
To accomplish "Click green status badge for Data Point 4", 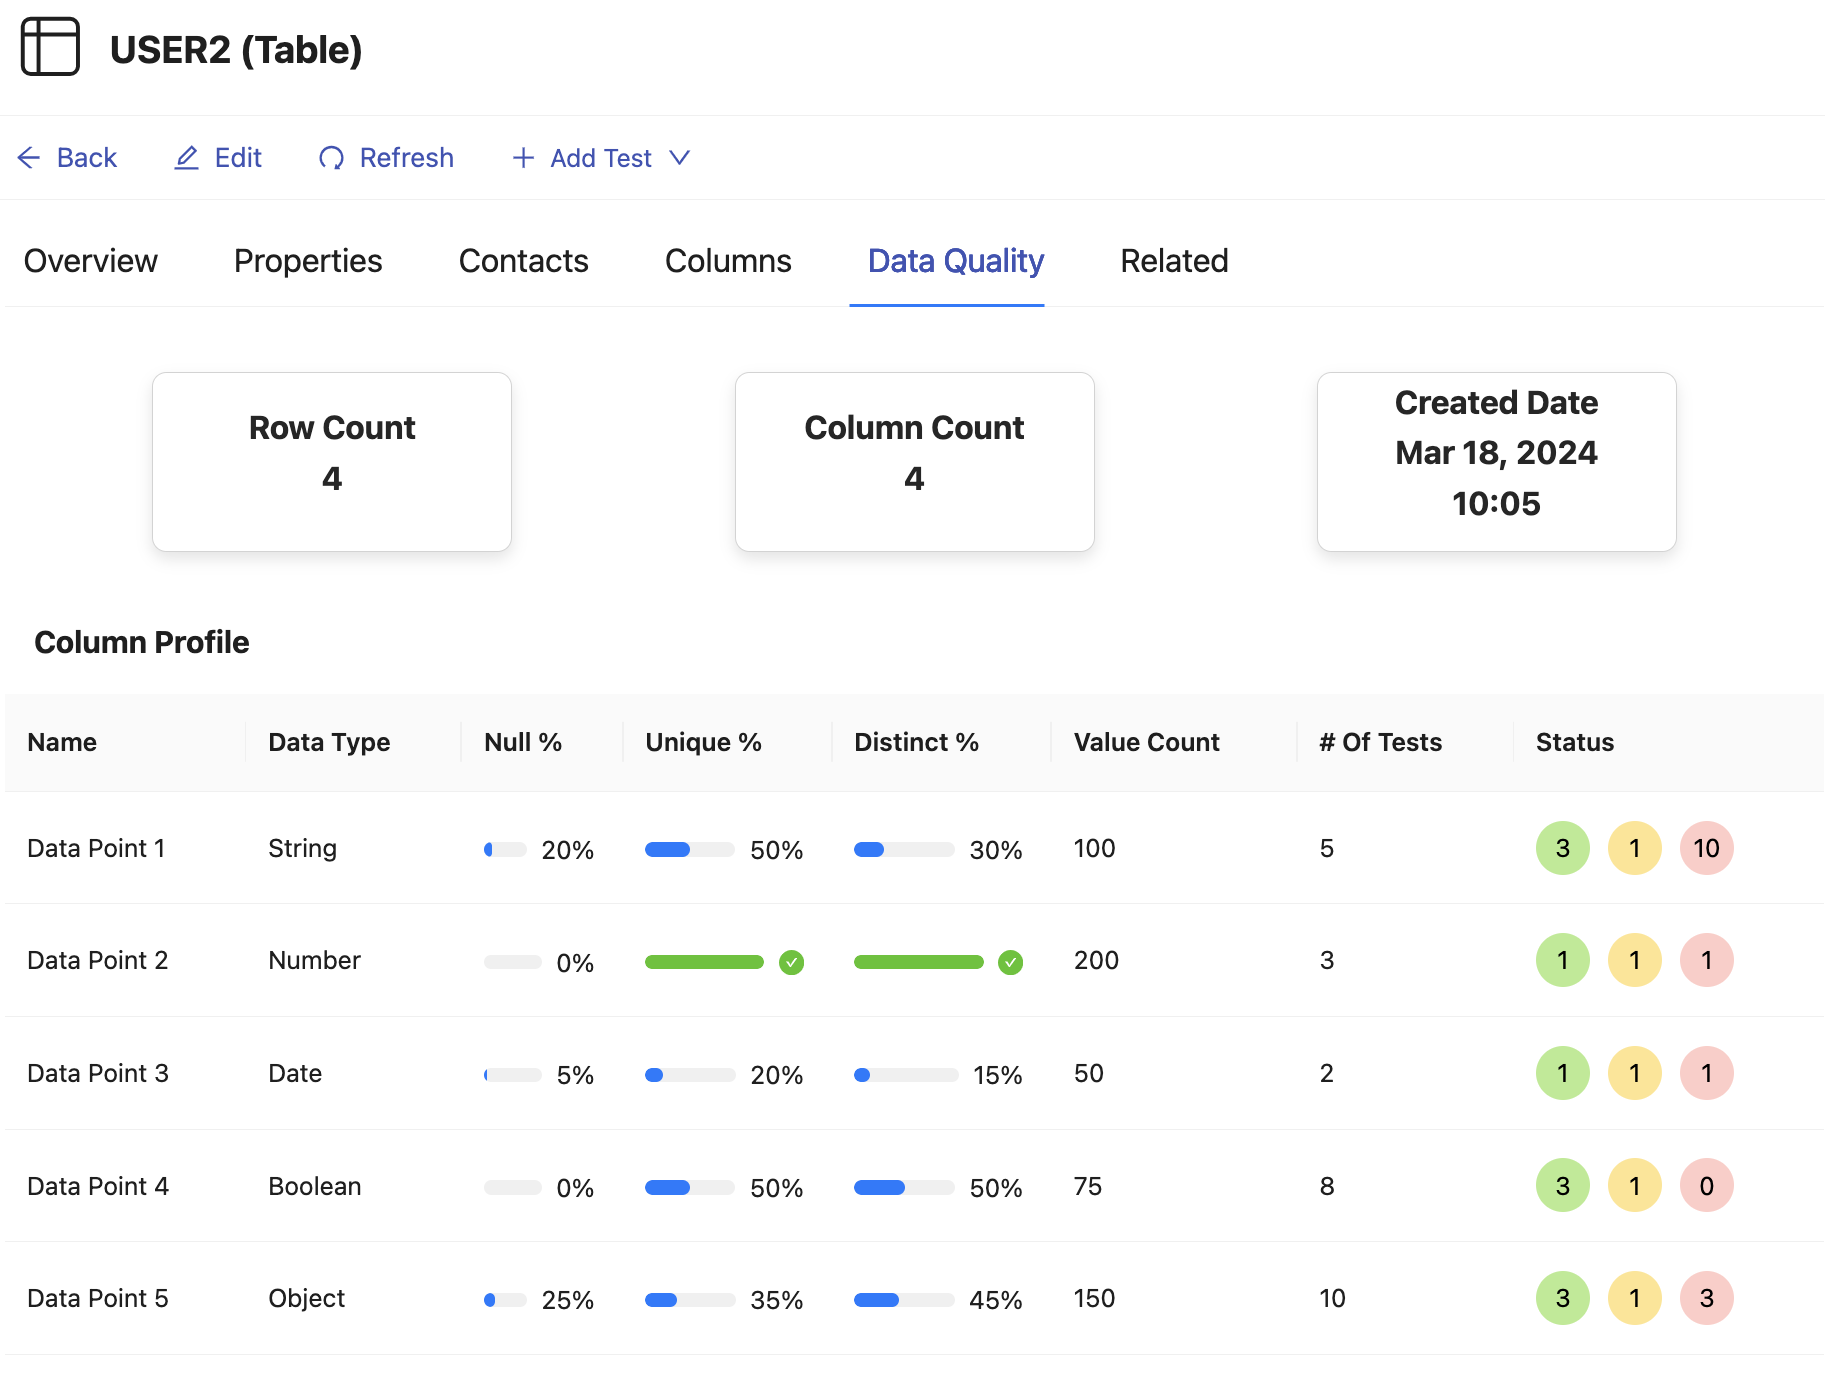I will point(1562,1186).
